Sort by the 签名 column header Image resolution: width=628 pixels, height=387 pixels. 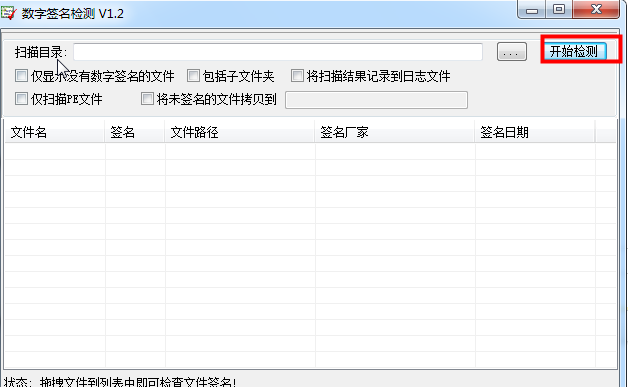(135, 132)
